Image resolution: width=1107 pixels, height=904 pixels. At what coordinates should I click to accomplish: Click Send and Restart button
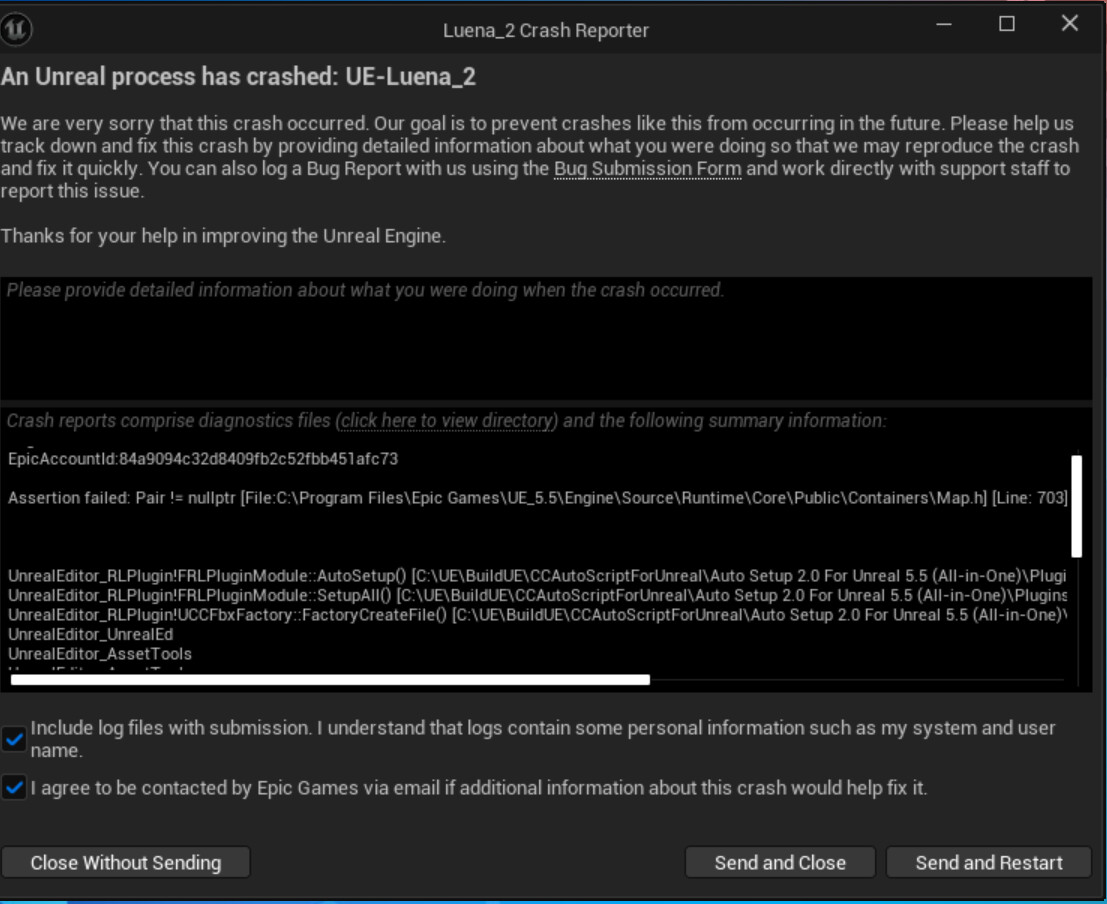(x=989, y=862)
